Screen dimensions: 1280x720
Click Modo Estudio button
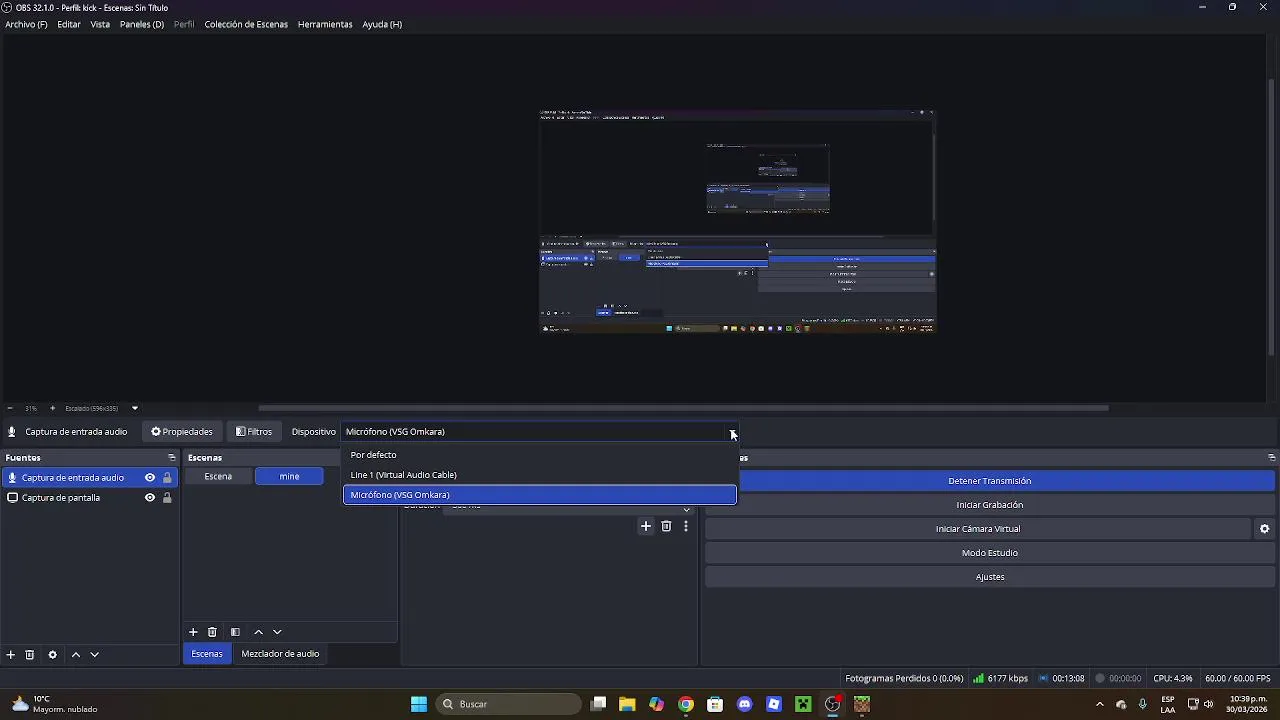coord(989,553)
